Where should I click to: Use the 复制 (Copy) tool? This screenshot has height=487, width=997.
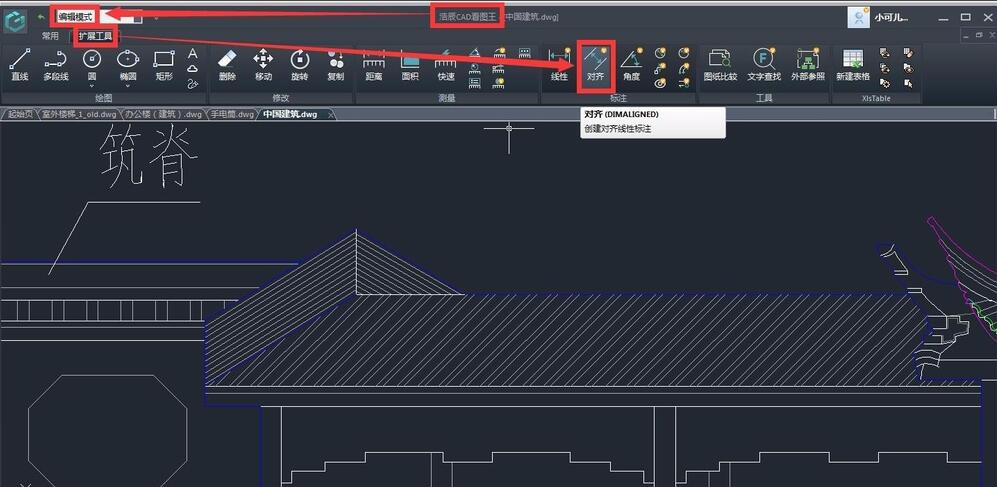[335, 64]
